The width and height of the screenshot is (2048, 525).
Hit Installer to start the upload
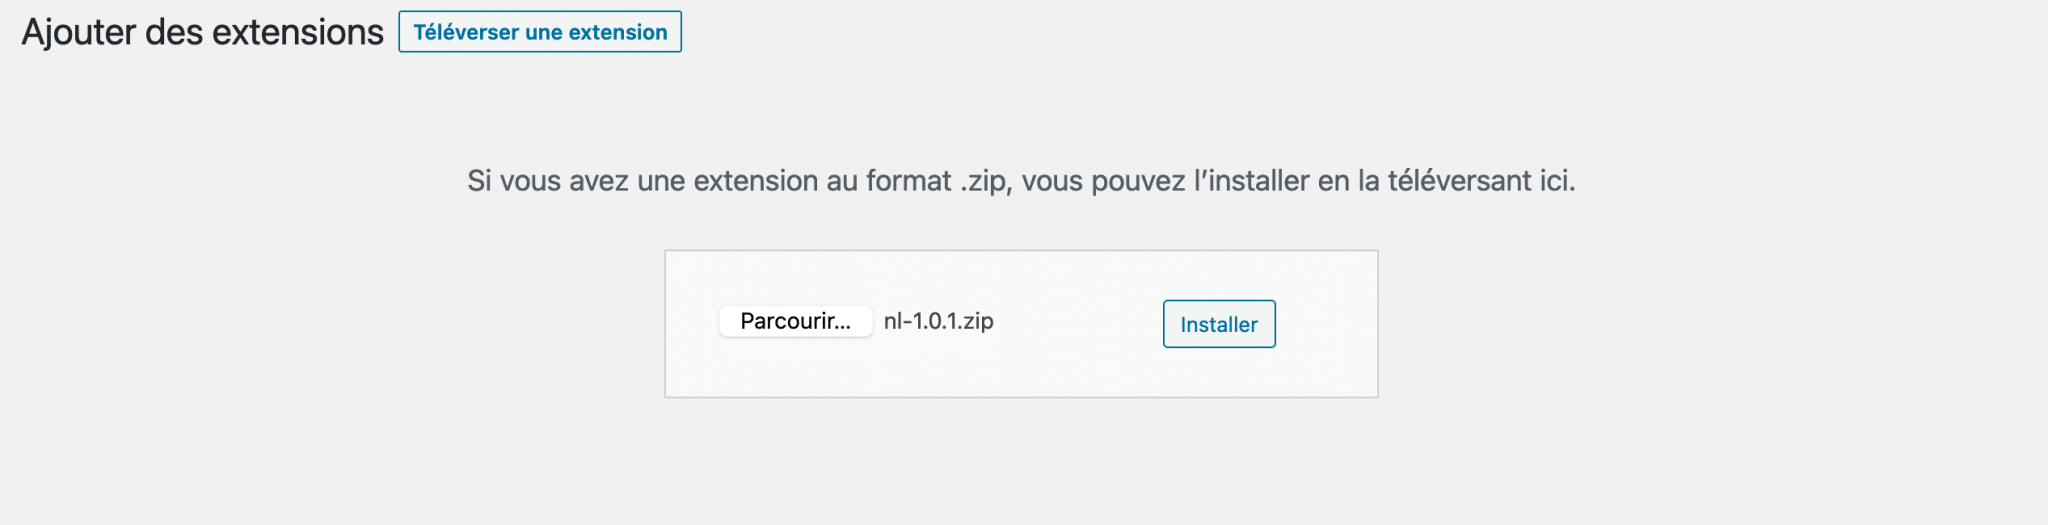(x=1218, y=324)
